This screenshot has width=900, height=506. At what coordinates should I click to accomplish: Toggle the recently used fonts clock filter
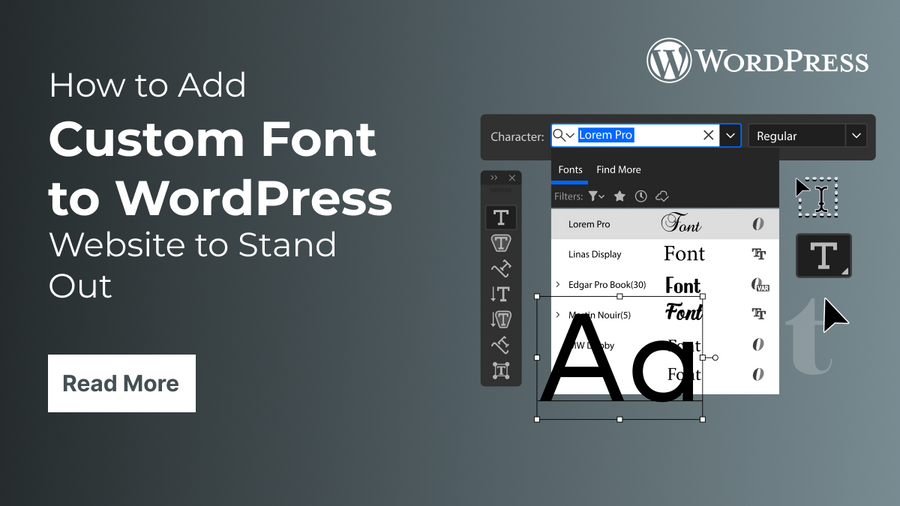pos(641,197)
